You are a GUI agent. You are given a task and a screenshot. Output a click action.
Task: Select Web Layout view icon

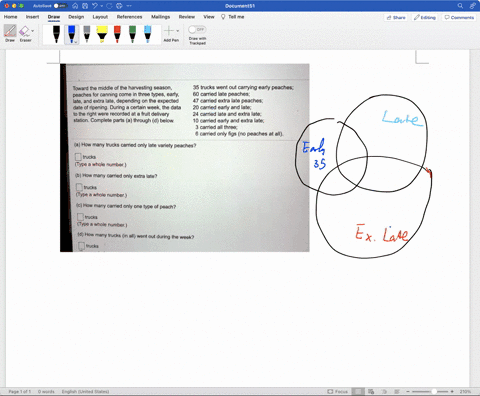(371, 391)
